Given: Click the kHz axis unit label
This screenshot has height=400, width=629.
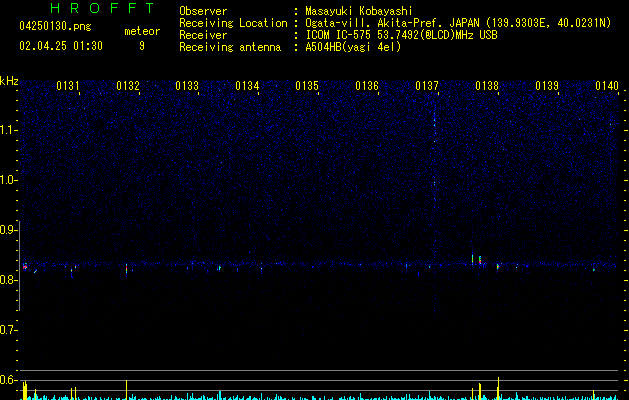Looking at the screenshot, I should 9,81.
